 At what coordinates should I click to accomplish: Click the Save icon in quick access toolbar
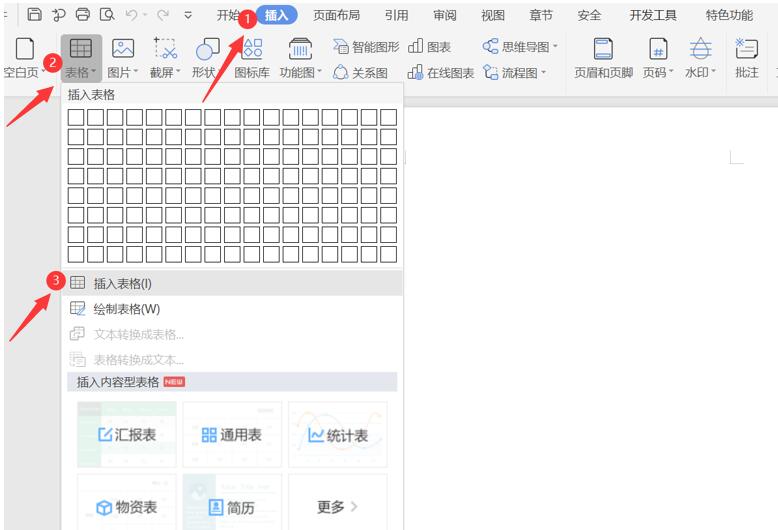[34, 14]
